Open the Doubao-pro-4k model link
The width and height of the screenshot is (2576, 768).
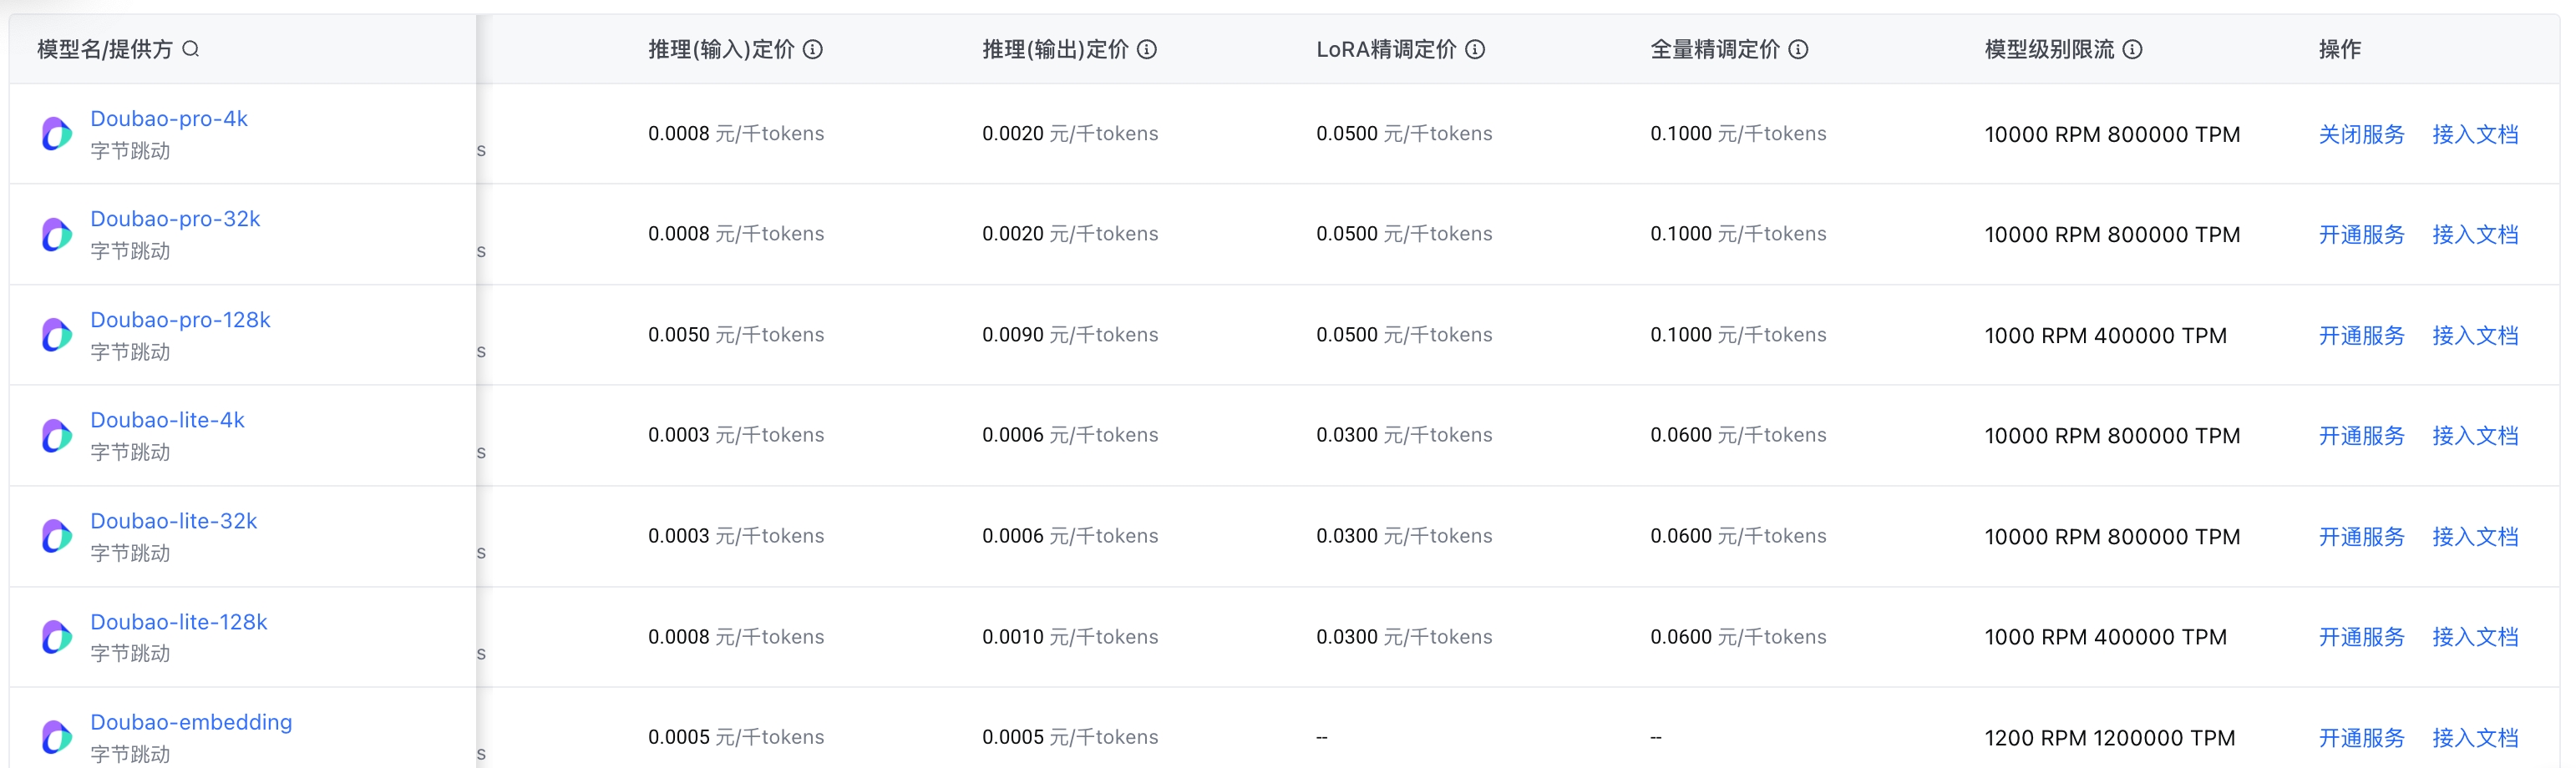(169, 118)
